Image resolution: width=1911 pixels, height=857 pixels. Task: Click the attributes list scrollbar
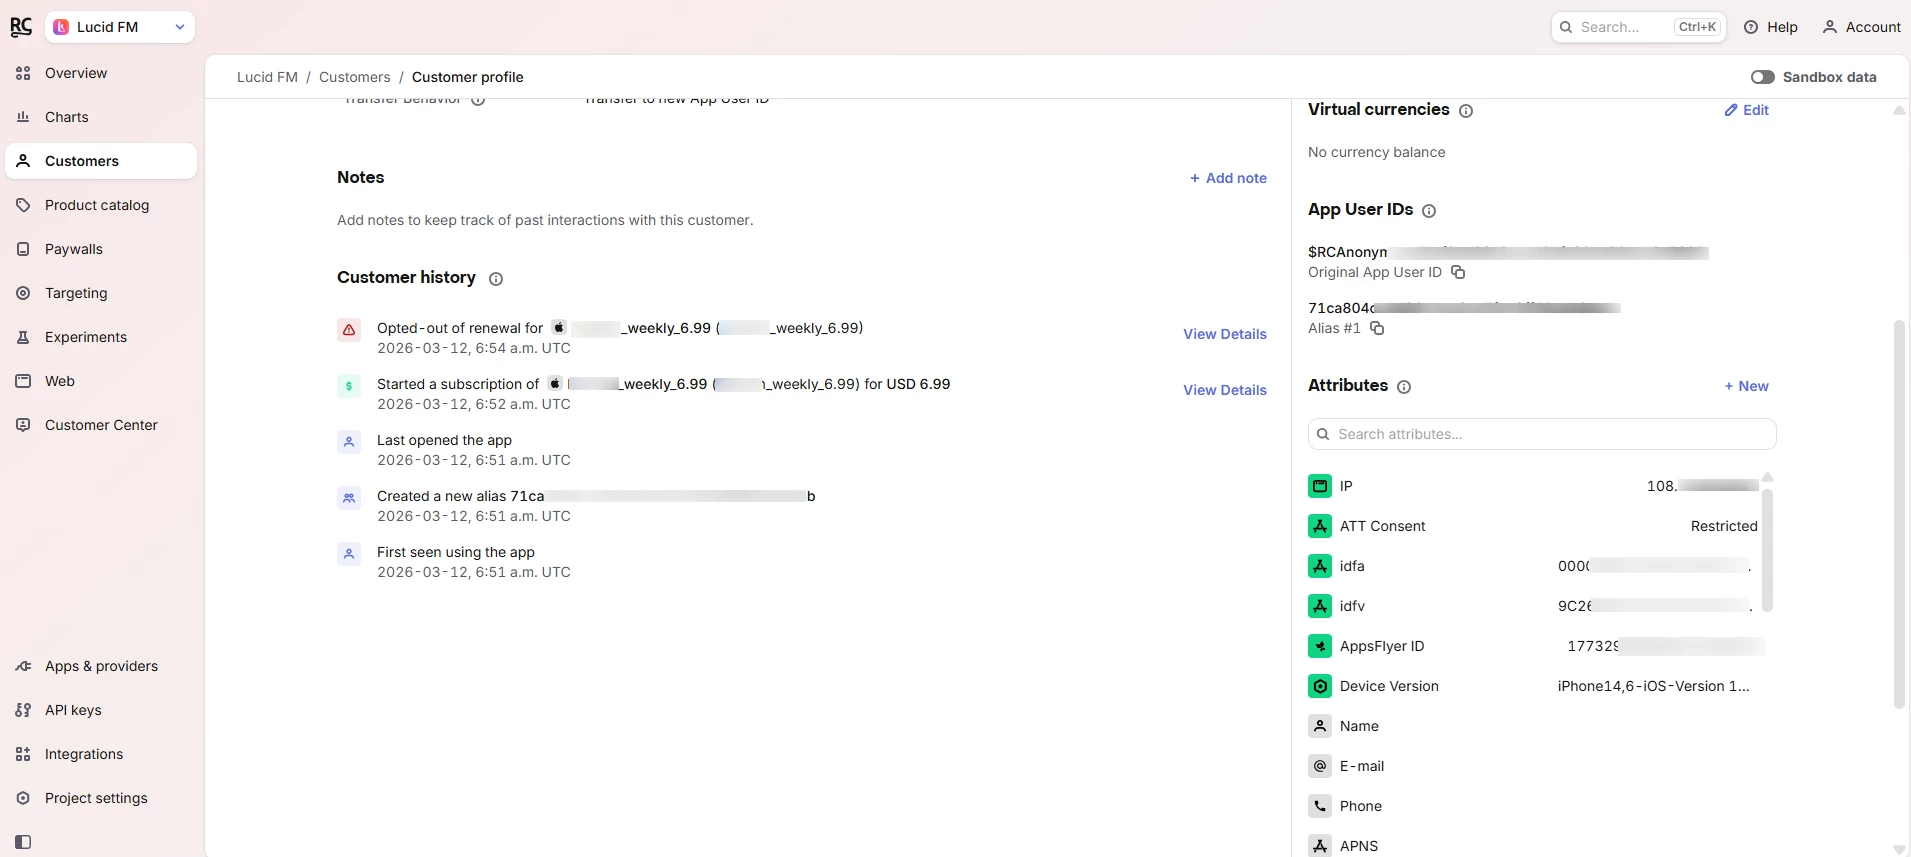tap(1767, 548)
